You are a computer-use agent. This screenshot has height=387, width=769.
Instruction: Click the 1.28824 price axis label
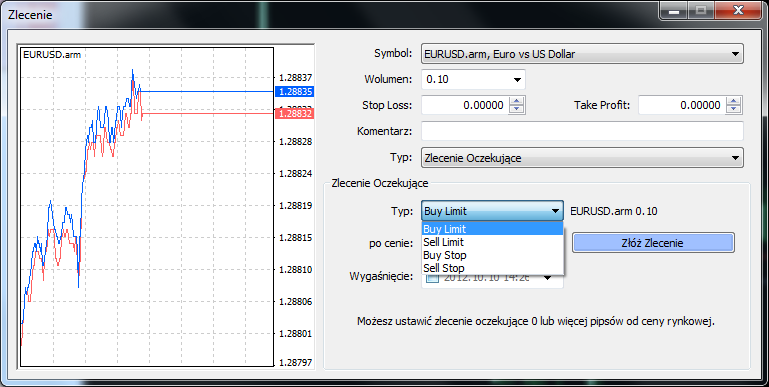[295, 174]
